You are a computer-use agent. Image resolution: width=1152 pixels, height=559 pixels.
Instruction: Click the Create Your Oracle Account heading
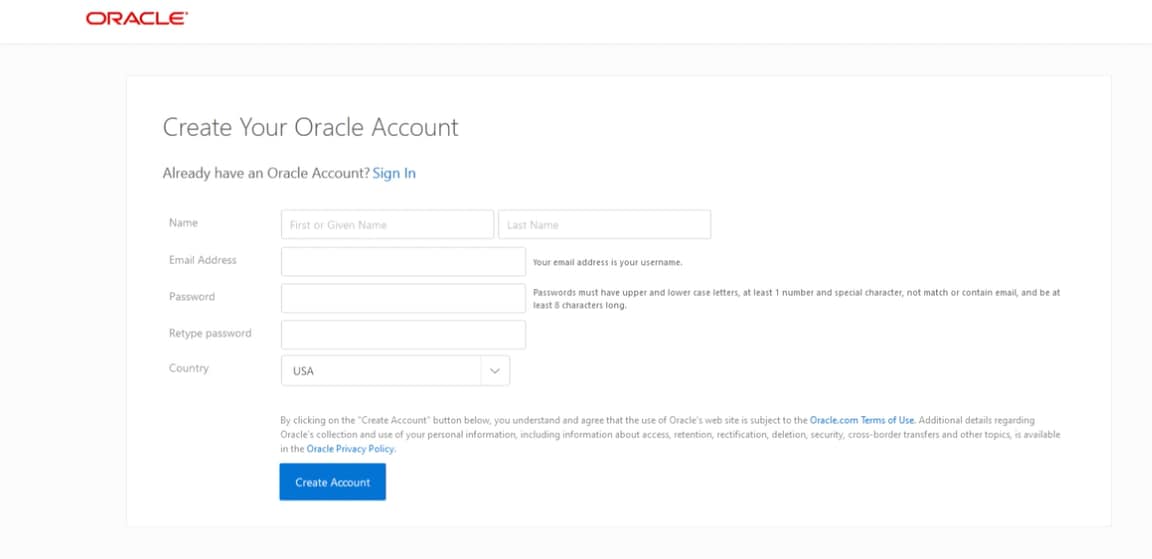(310, 128)
